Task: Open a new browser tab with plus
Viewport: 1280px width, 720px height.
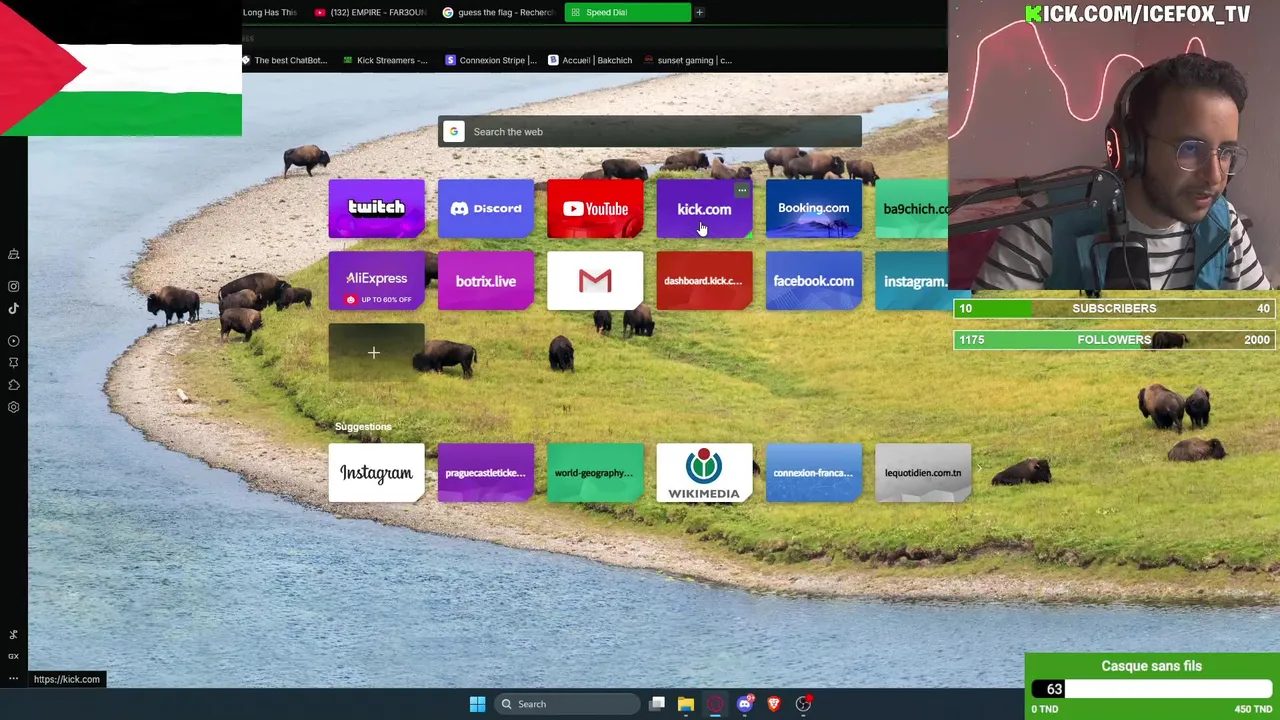Action: 699,12
